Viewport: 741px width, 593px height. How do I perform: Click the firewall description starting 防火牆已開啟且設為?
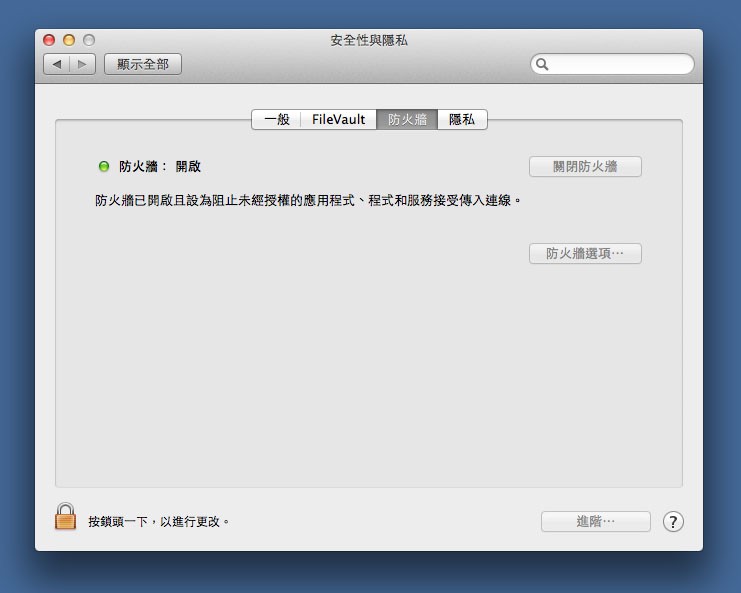[x=308, y=200]
